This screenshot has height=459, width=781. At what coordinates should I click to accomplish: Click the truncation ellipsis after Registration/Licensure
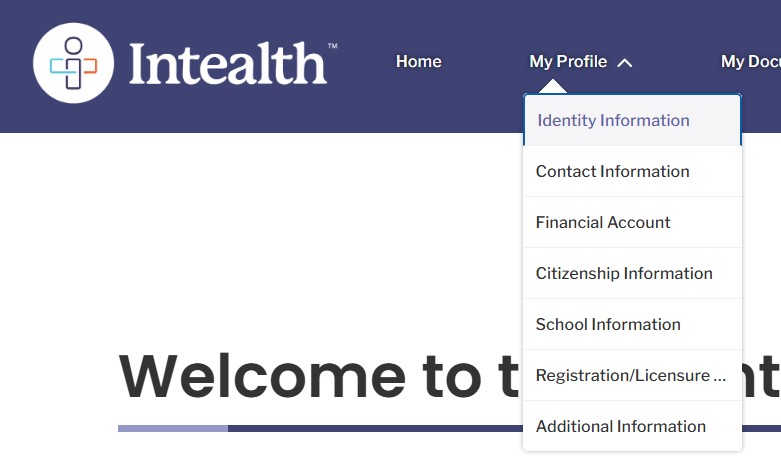pos(719,379)
